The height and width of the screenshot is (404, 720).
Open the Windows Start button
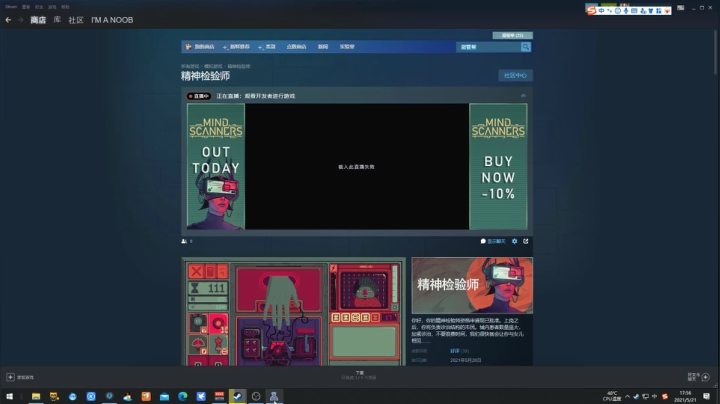point(9,396)
